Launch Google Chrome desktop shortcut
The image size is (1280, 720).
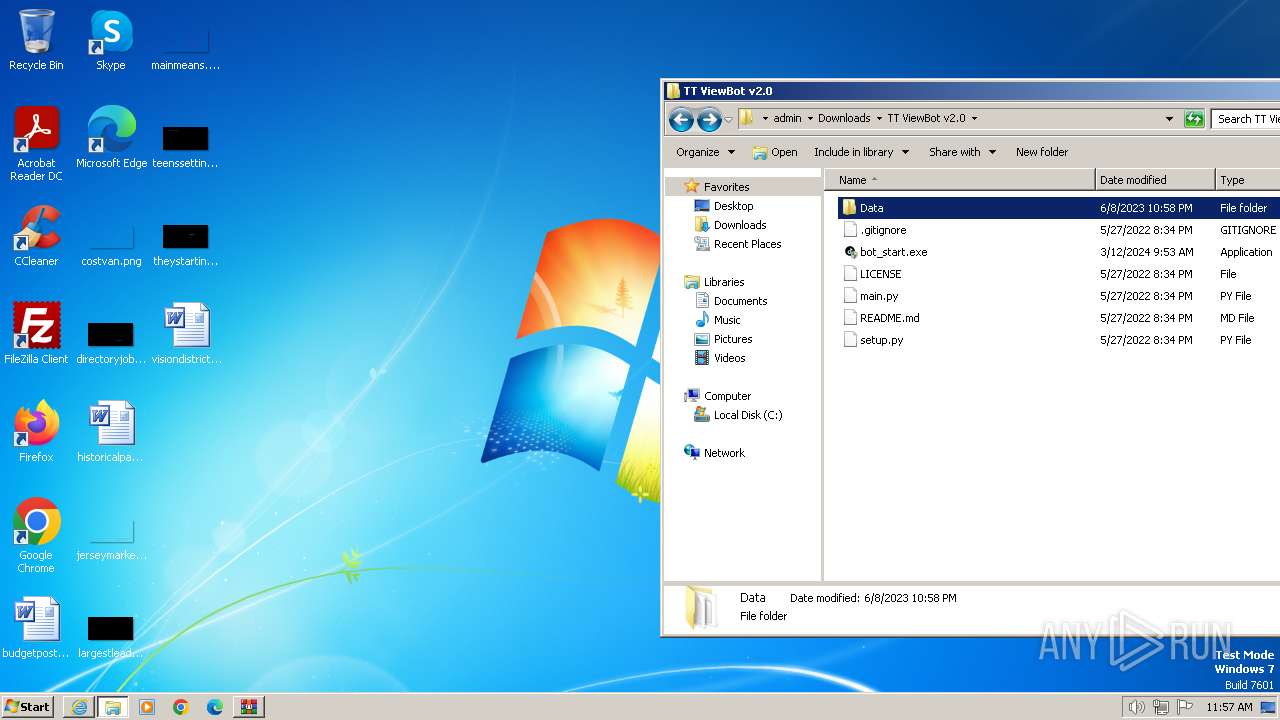coord(36,536)
